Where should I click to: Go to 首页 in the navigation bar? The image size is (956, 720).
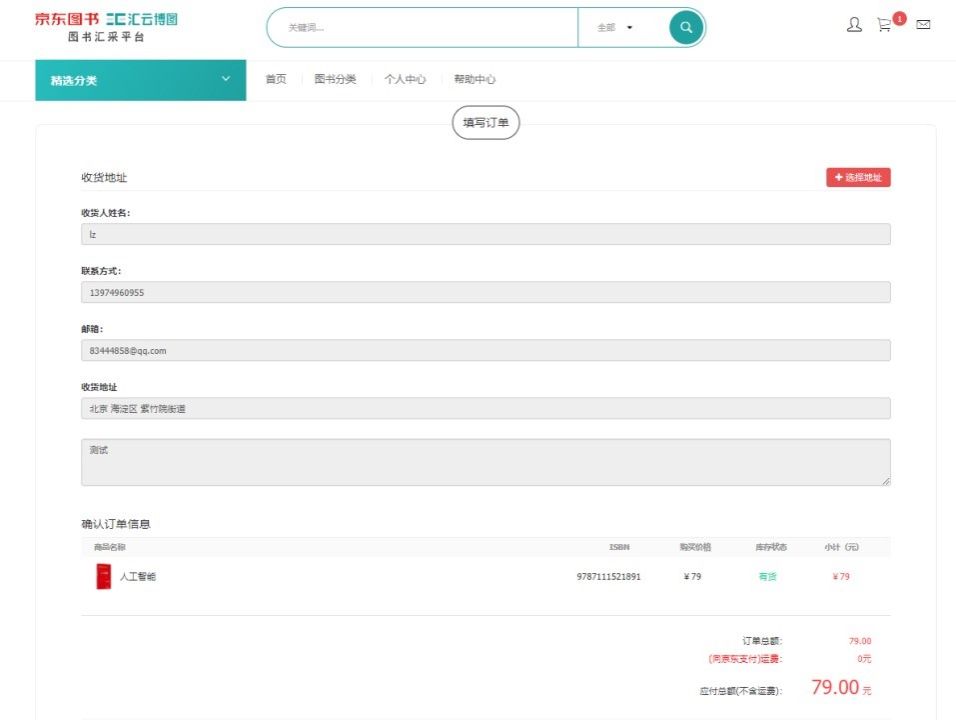pos(276,80)
